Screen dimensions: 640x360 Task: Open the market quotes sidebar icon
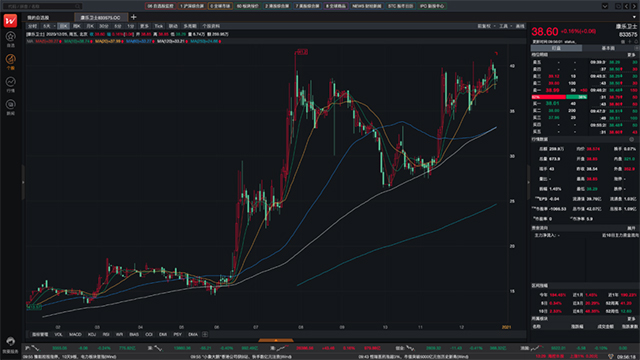click(11, 82)
